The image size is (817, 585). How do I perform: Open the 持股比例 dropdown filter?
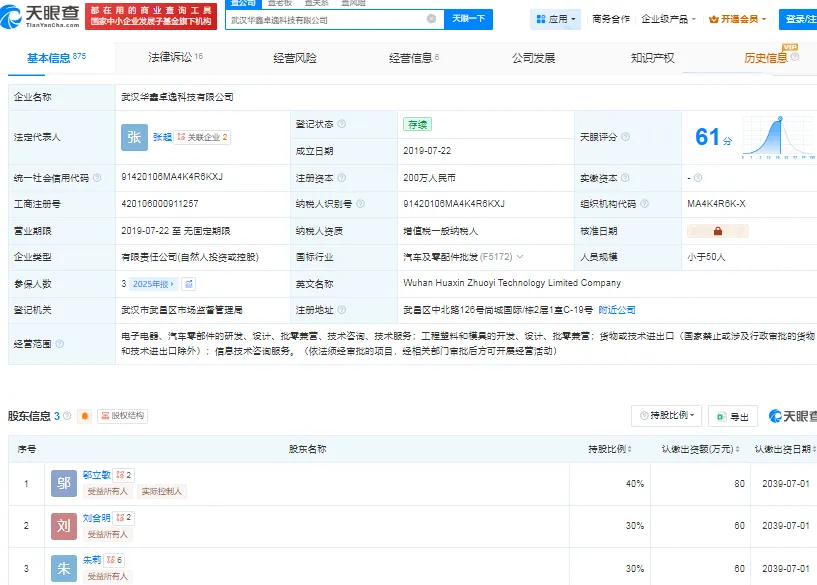(x=666, y=416)
